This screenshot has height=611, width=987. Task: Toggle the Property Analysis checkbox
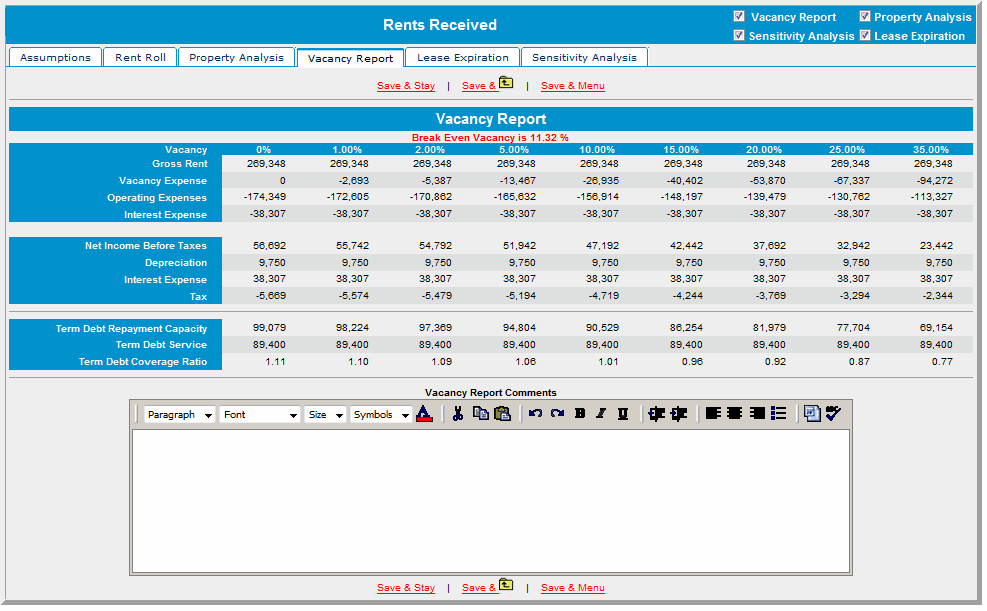pyautogui.click(x=865, y=17)
